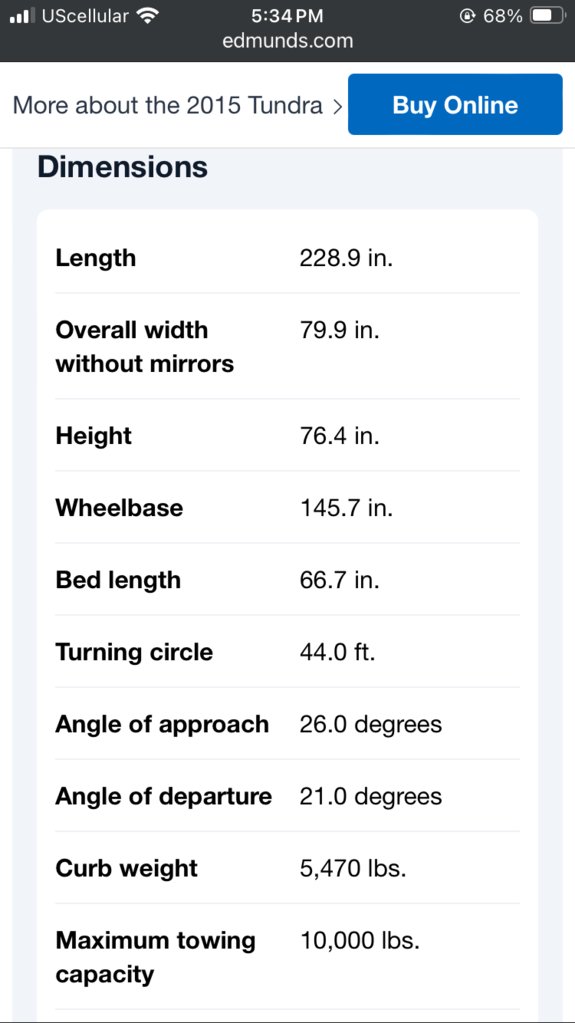Image resolution: width=575 pixels, height=1023 pixels.
Task: Tap the chevron after 2015 Tundra
Action: tap(337, 106)
